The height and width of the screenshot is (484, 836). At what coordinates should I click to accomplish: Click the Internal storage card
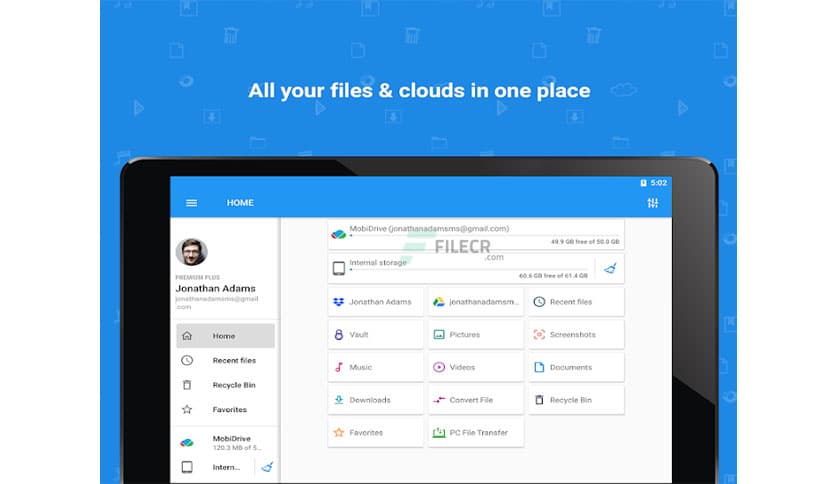[x=476, y=268]
